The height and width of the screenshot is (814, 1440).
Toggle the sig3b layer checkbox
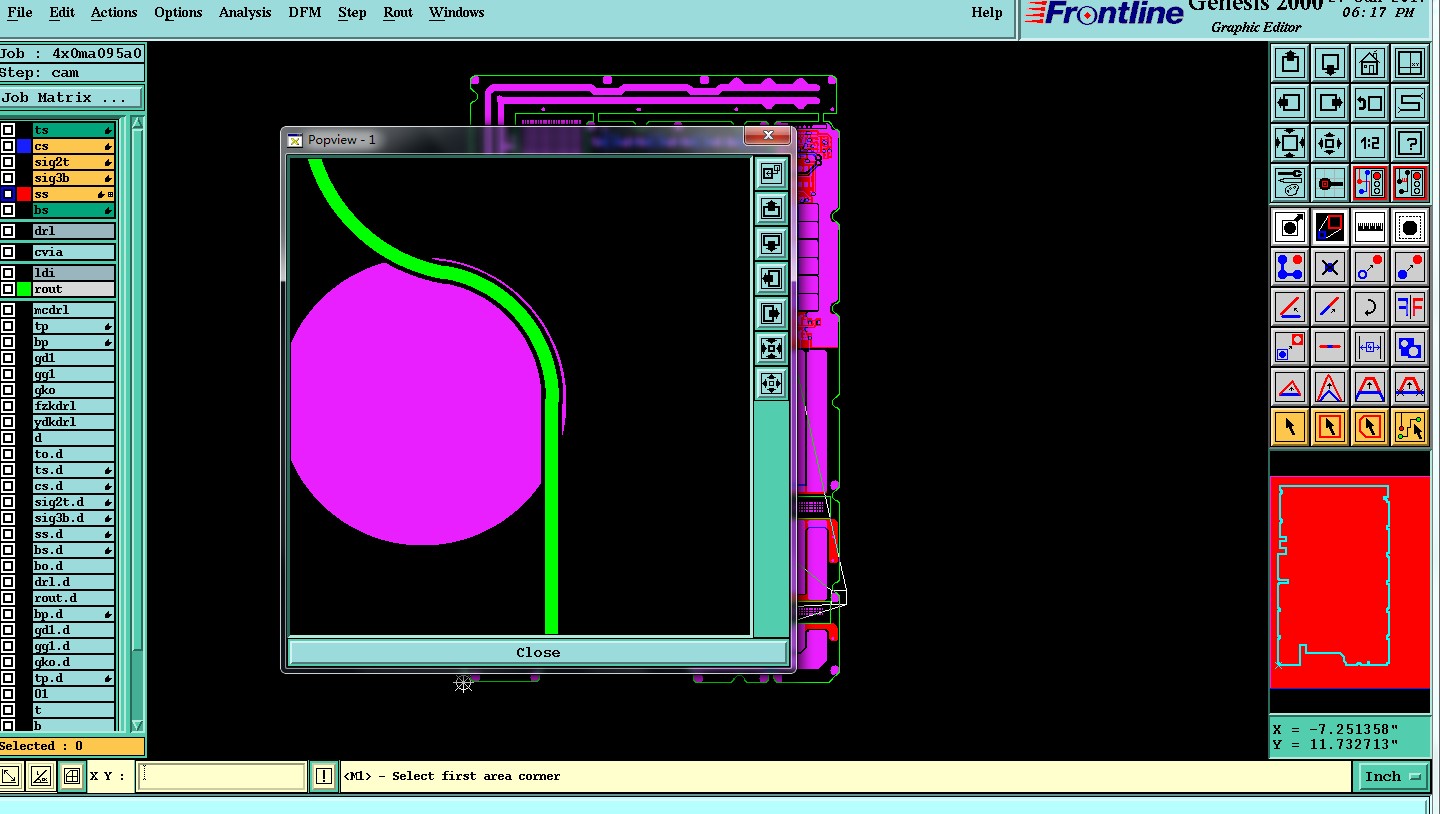[8, 178]
